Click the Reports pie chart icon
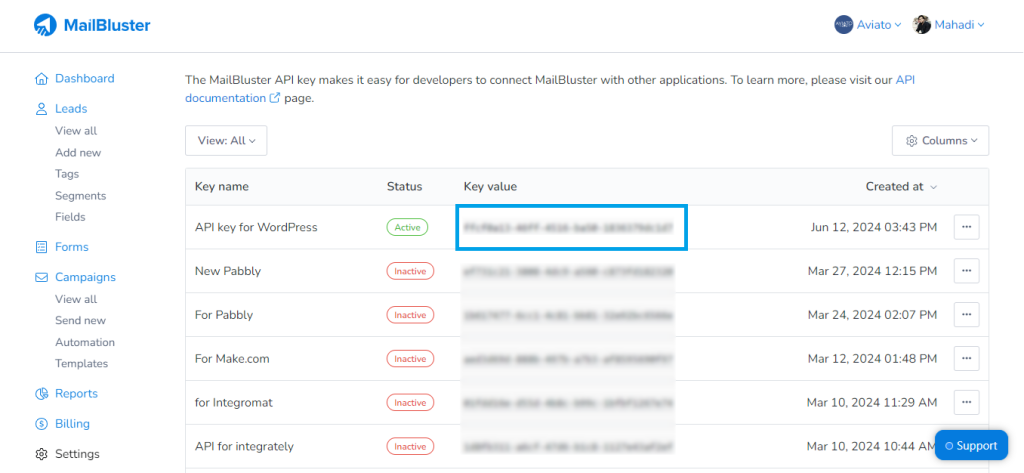This screenshot has height=473, width=1024. click(41, 394)
